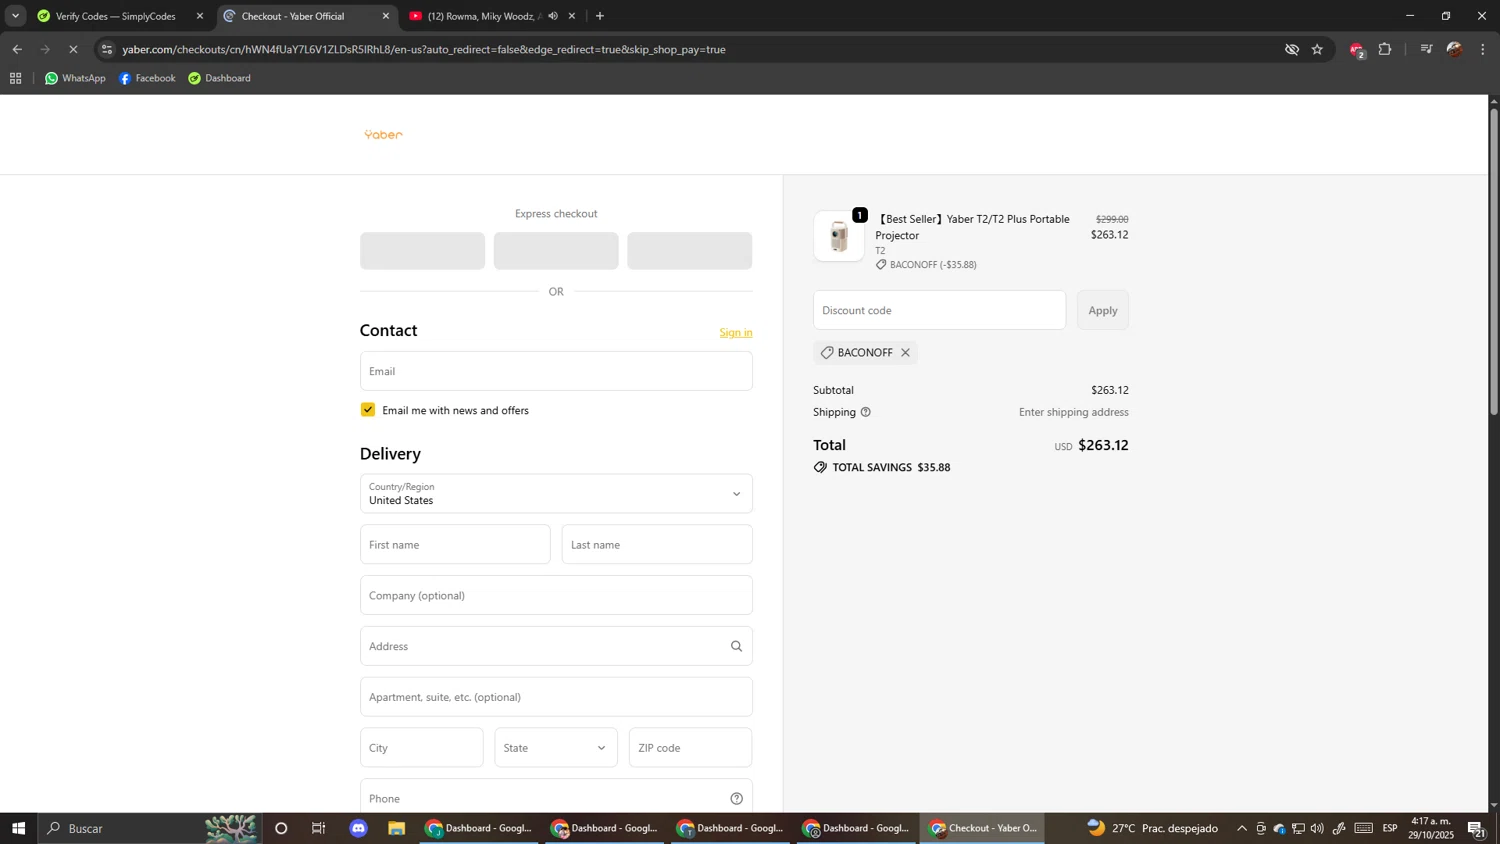Open the notification center icon
Screen dimensions: 1500x844
[x=1476, y=828]
